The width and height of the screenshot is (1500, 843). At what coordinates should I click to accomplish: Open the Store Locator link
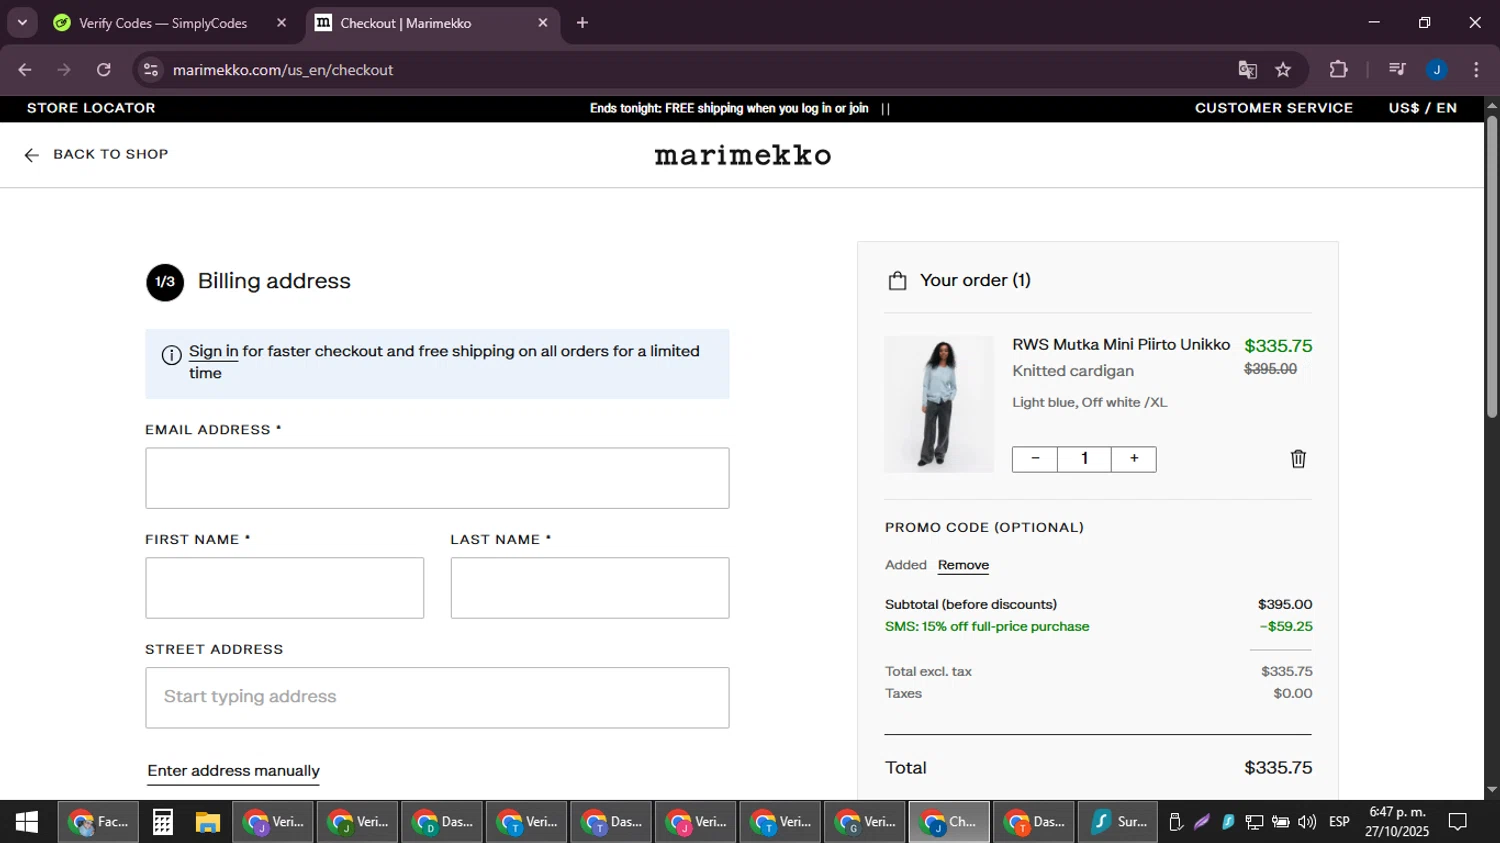pyautogui.click(x=91, y=108)
